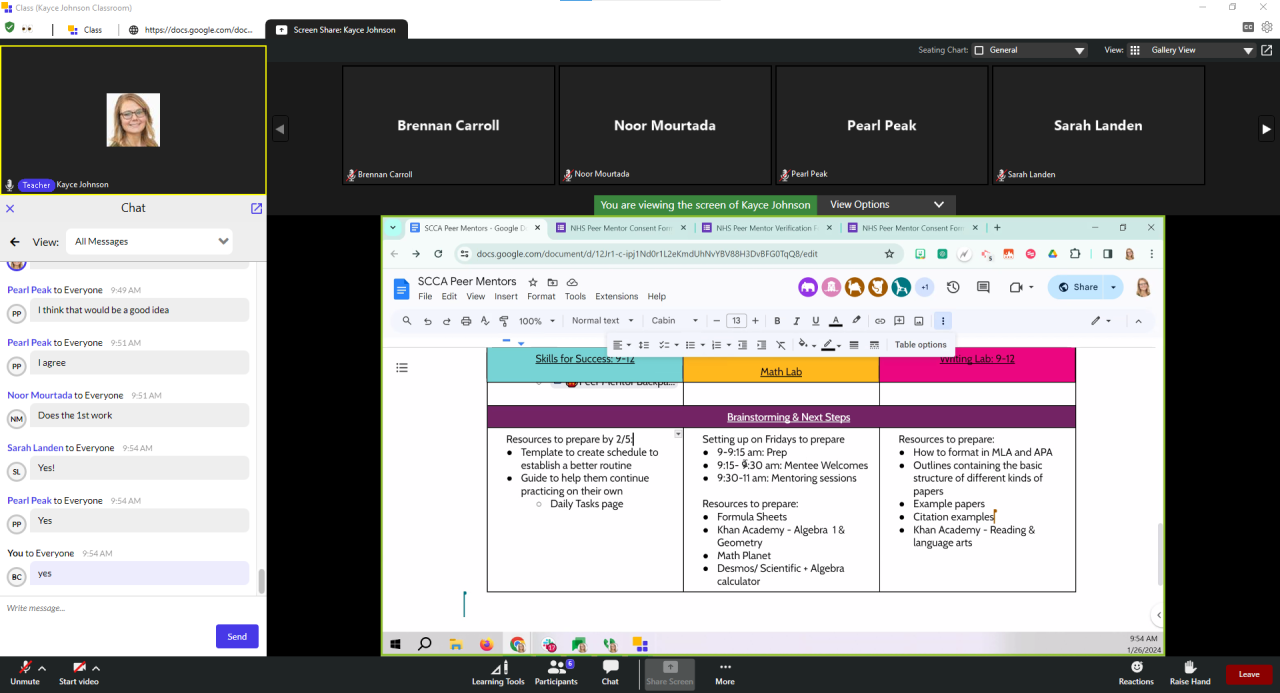1280x693 pixels.
Task: Expand the All Messages view dropdown
Action: [x=150, y=241]
